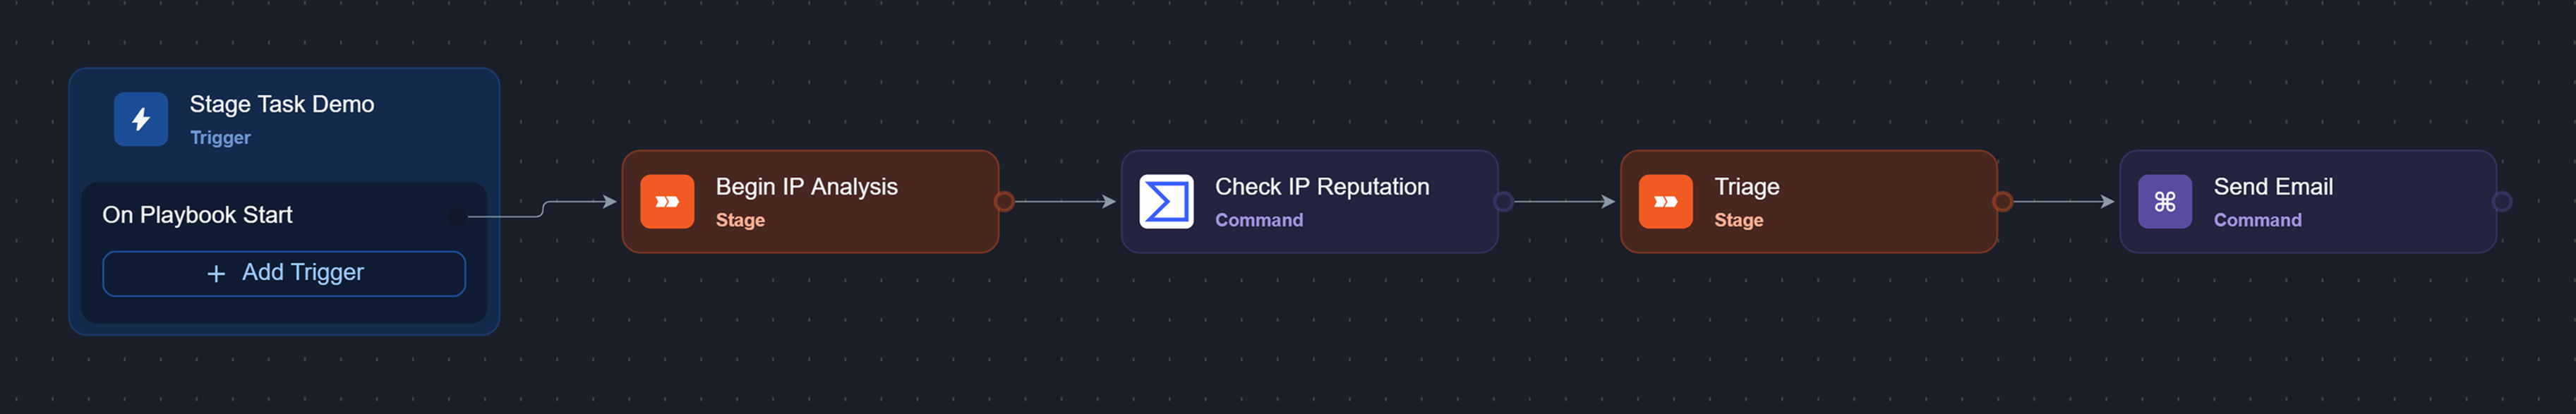This screenshot has height=414, width=2576.
Task: Click the Triage stage icon
Action: tap(1665, 201)
